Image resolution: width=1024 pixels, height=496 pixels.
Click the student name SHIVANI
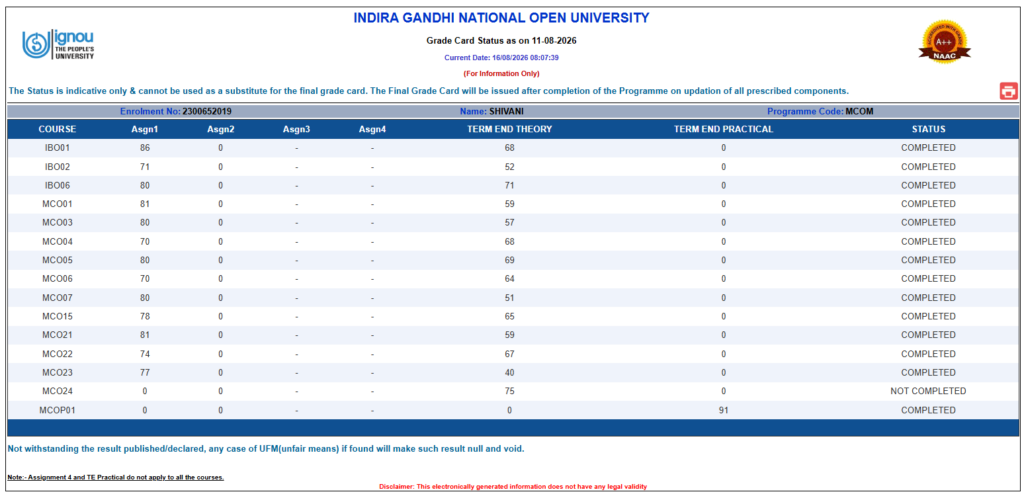click(506, 112)
